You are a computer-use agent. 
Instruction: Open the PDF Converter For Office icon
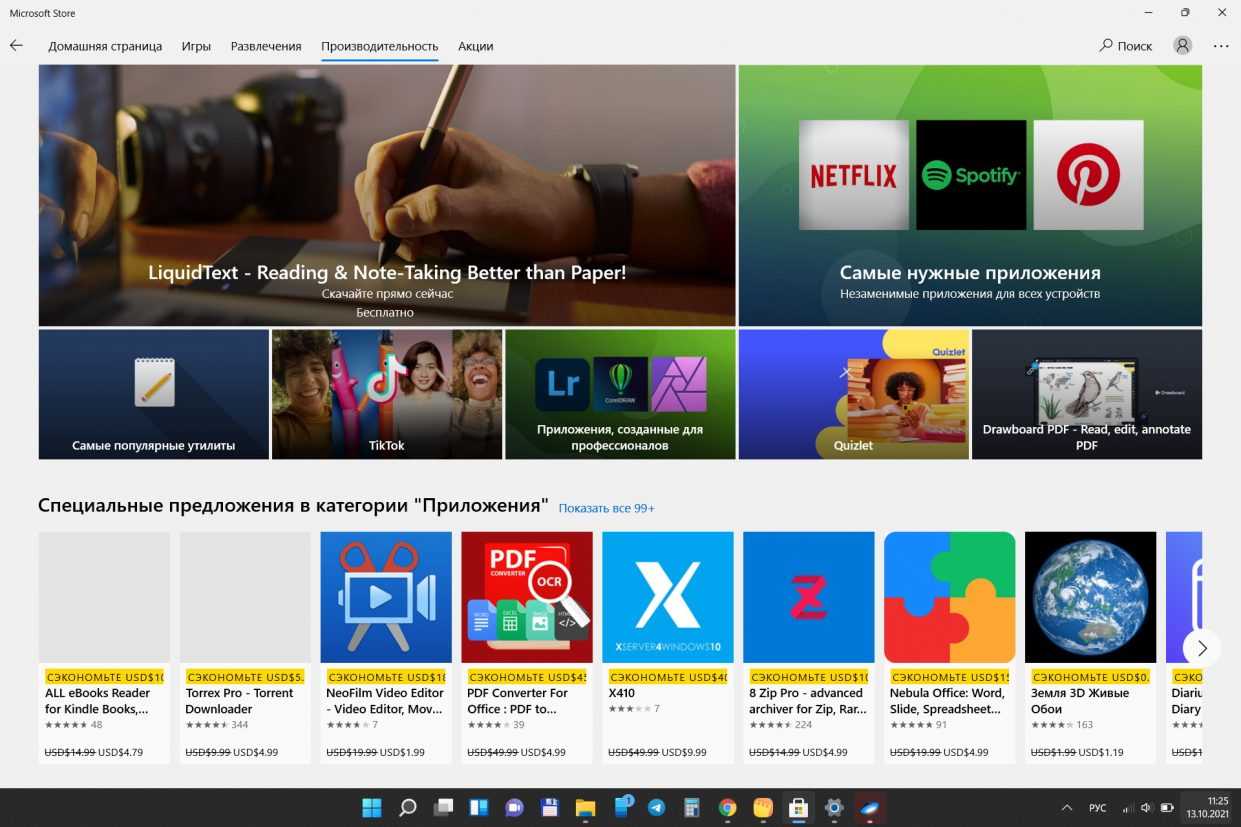[x=527, y=597]
